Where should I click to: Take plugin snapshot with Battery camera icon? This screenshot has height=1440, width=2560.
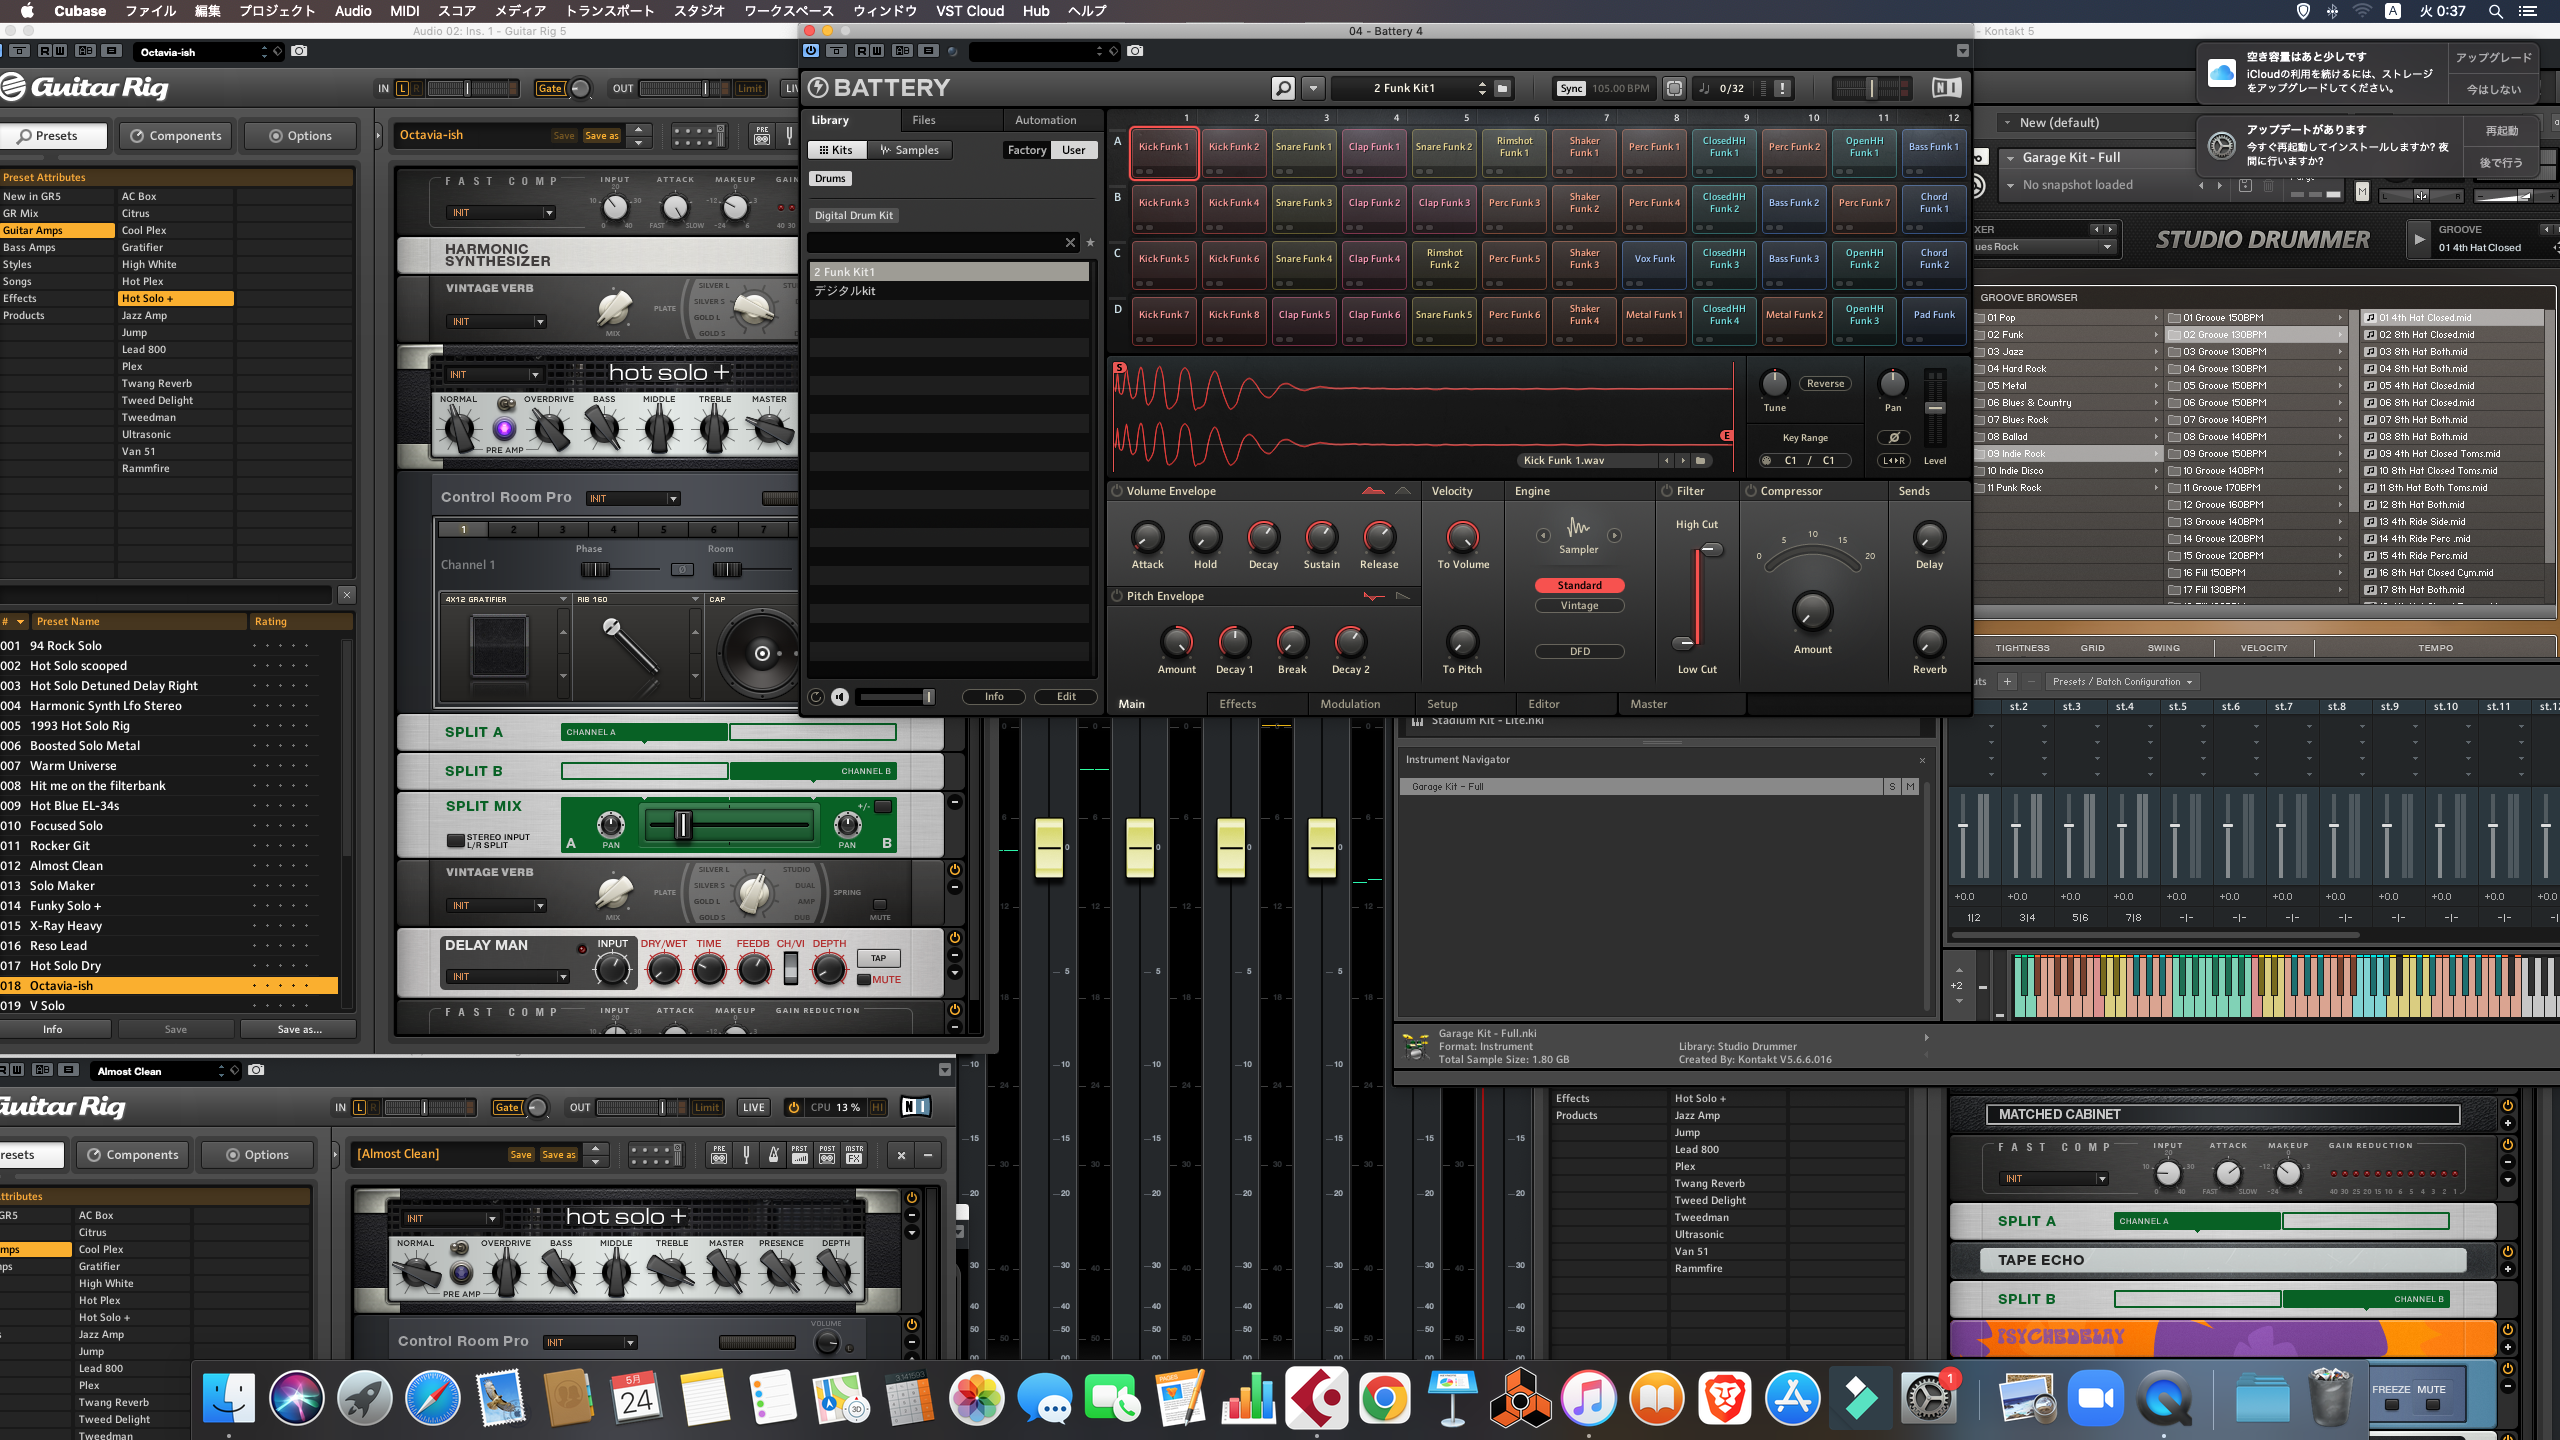[1134, 51]
